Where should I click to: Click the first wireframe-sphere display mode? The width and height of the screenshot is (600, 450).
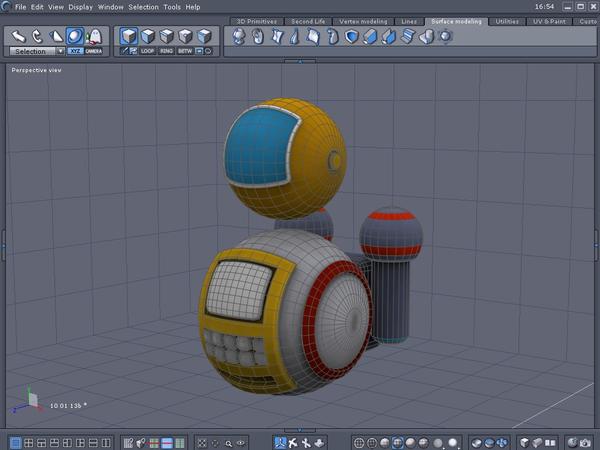click(x=359, y=443)
